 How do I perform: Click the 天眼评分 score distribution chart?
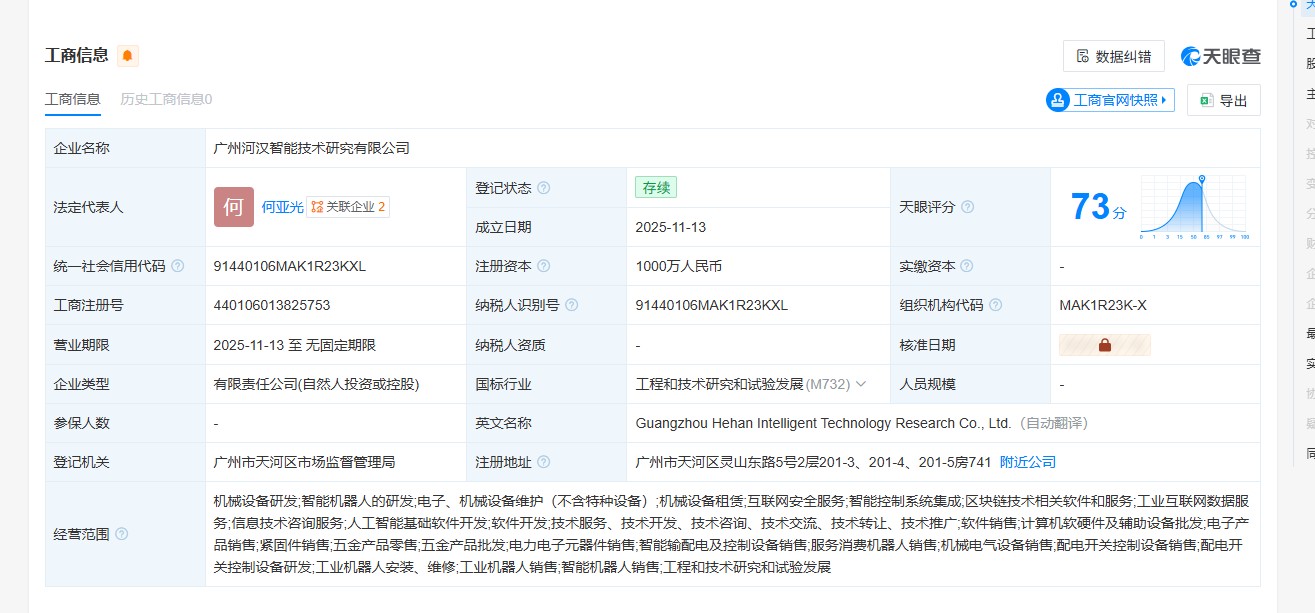[1194, 207]
